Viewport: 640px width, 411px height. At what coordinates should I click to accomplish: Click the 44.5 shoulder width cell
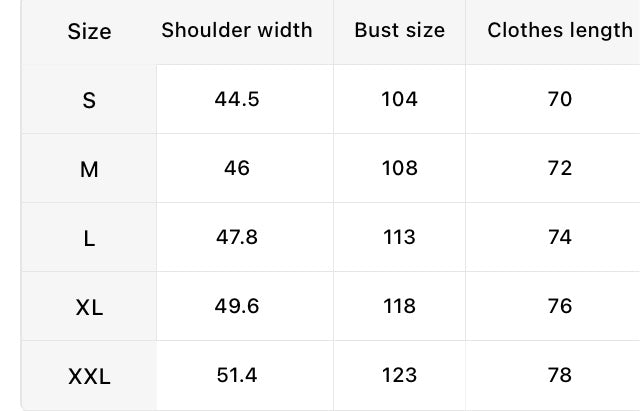pos(237,99)
